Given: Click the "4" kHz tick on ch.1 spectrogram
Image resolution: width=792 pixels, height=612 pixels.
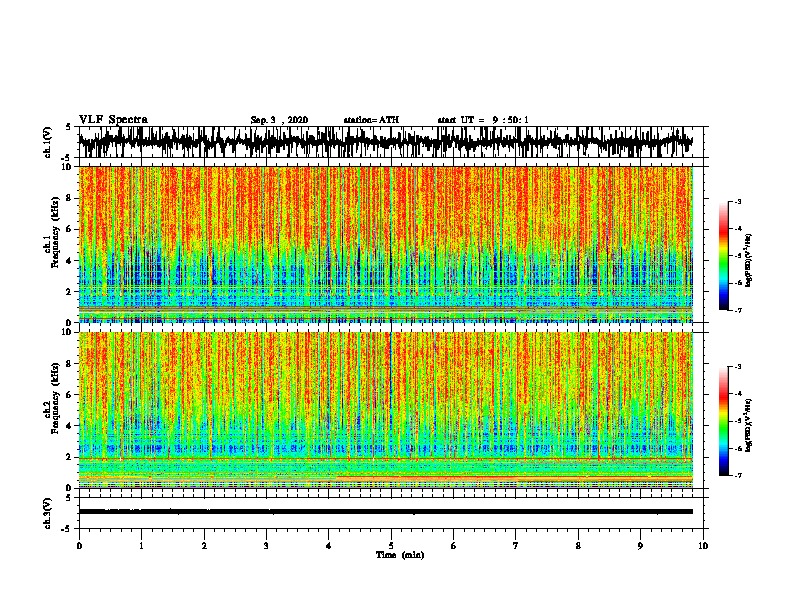Looking at the screenshot, I should (x=69, y=261).
